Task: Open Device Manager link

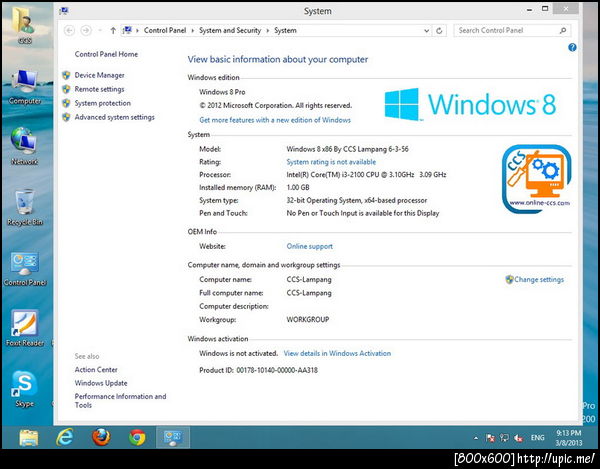Action: [x=99, y=75]
